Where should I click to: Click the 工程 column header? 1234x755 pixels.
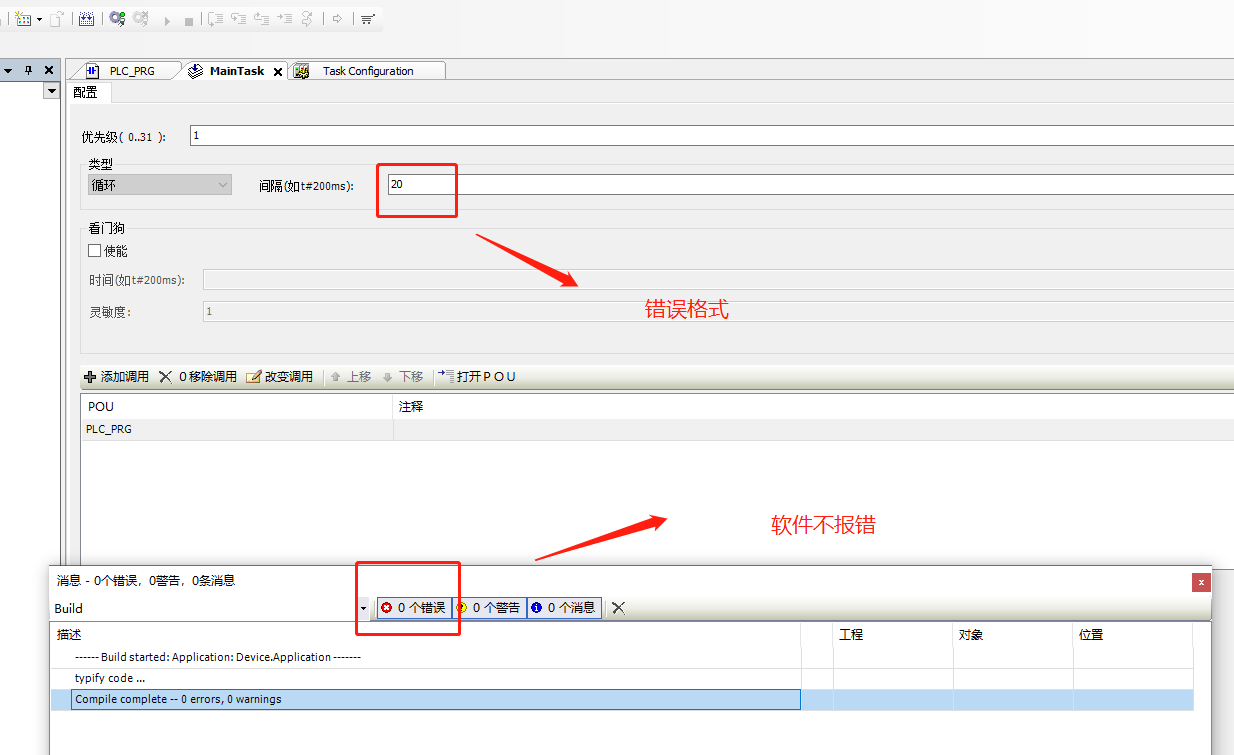[x=893, y=635]
